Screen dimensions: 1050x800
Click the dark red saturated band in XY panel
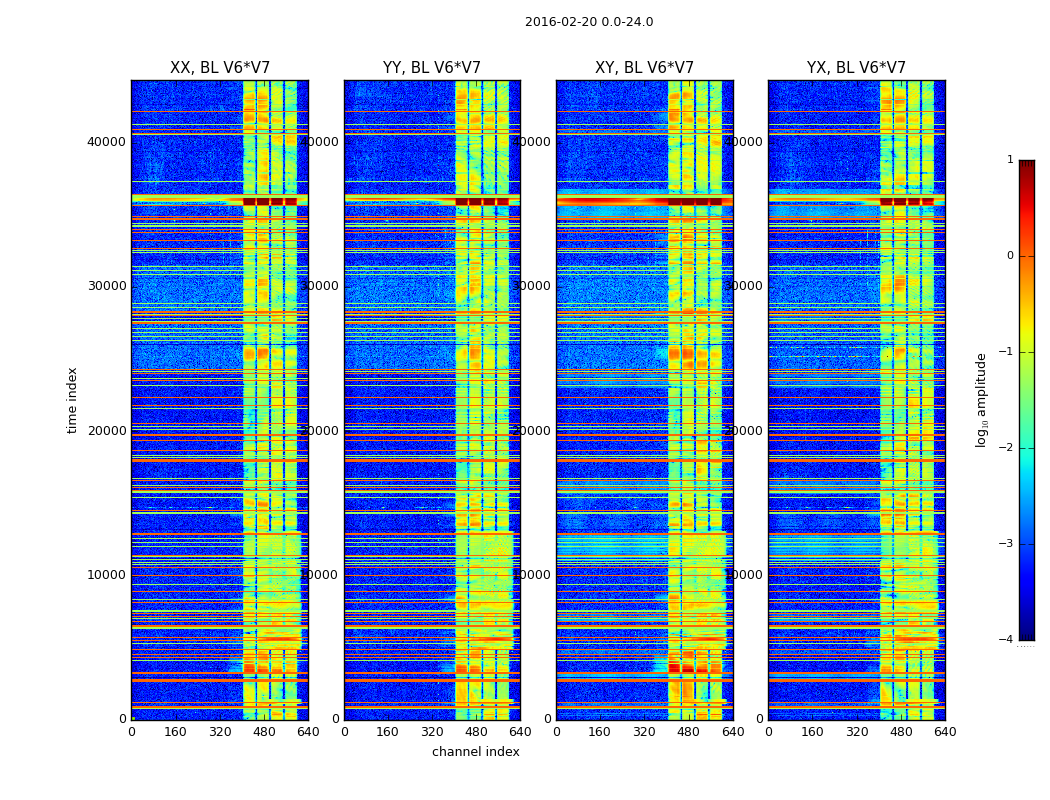coord(644,201)
